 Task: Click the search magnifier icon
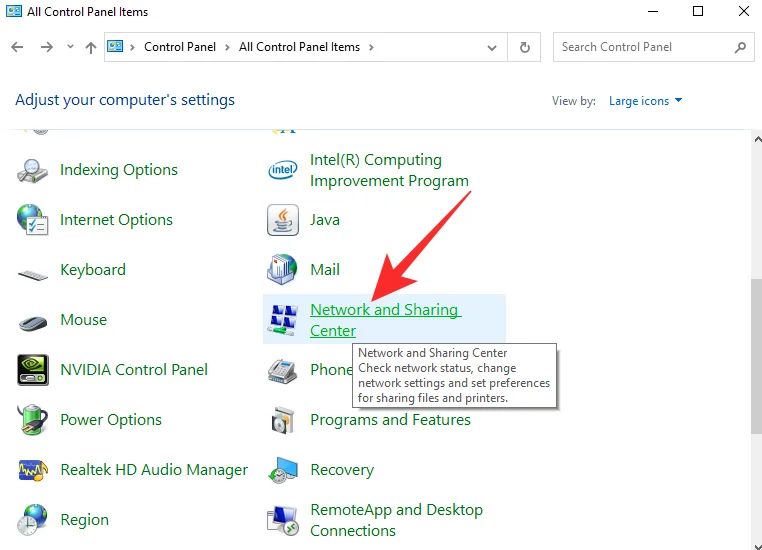coord(740,47)
